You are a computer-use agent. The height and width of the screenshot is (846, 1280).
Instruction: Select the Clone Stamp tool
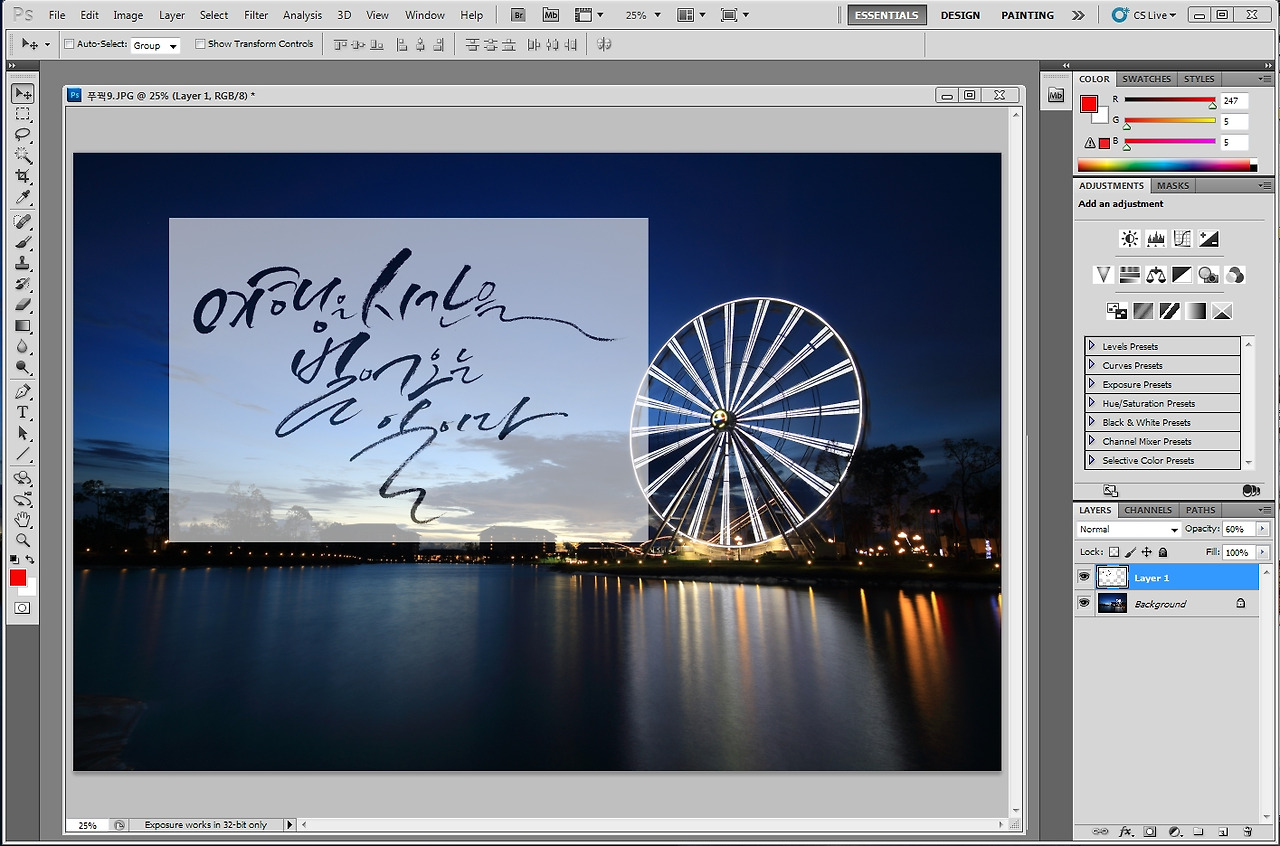pyautogui.click(x=22, y=263)
